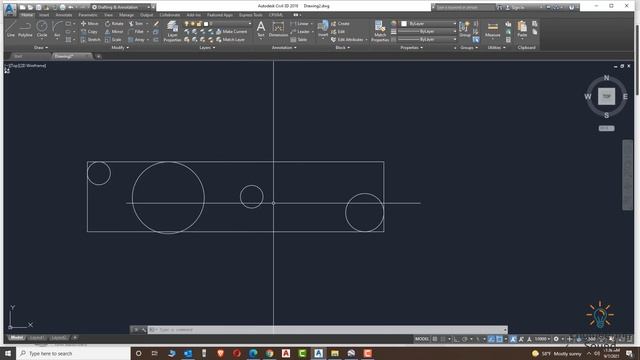Activate the Fillet command

click(136, 31)
